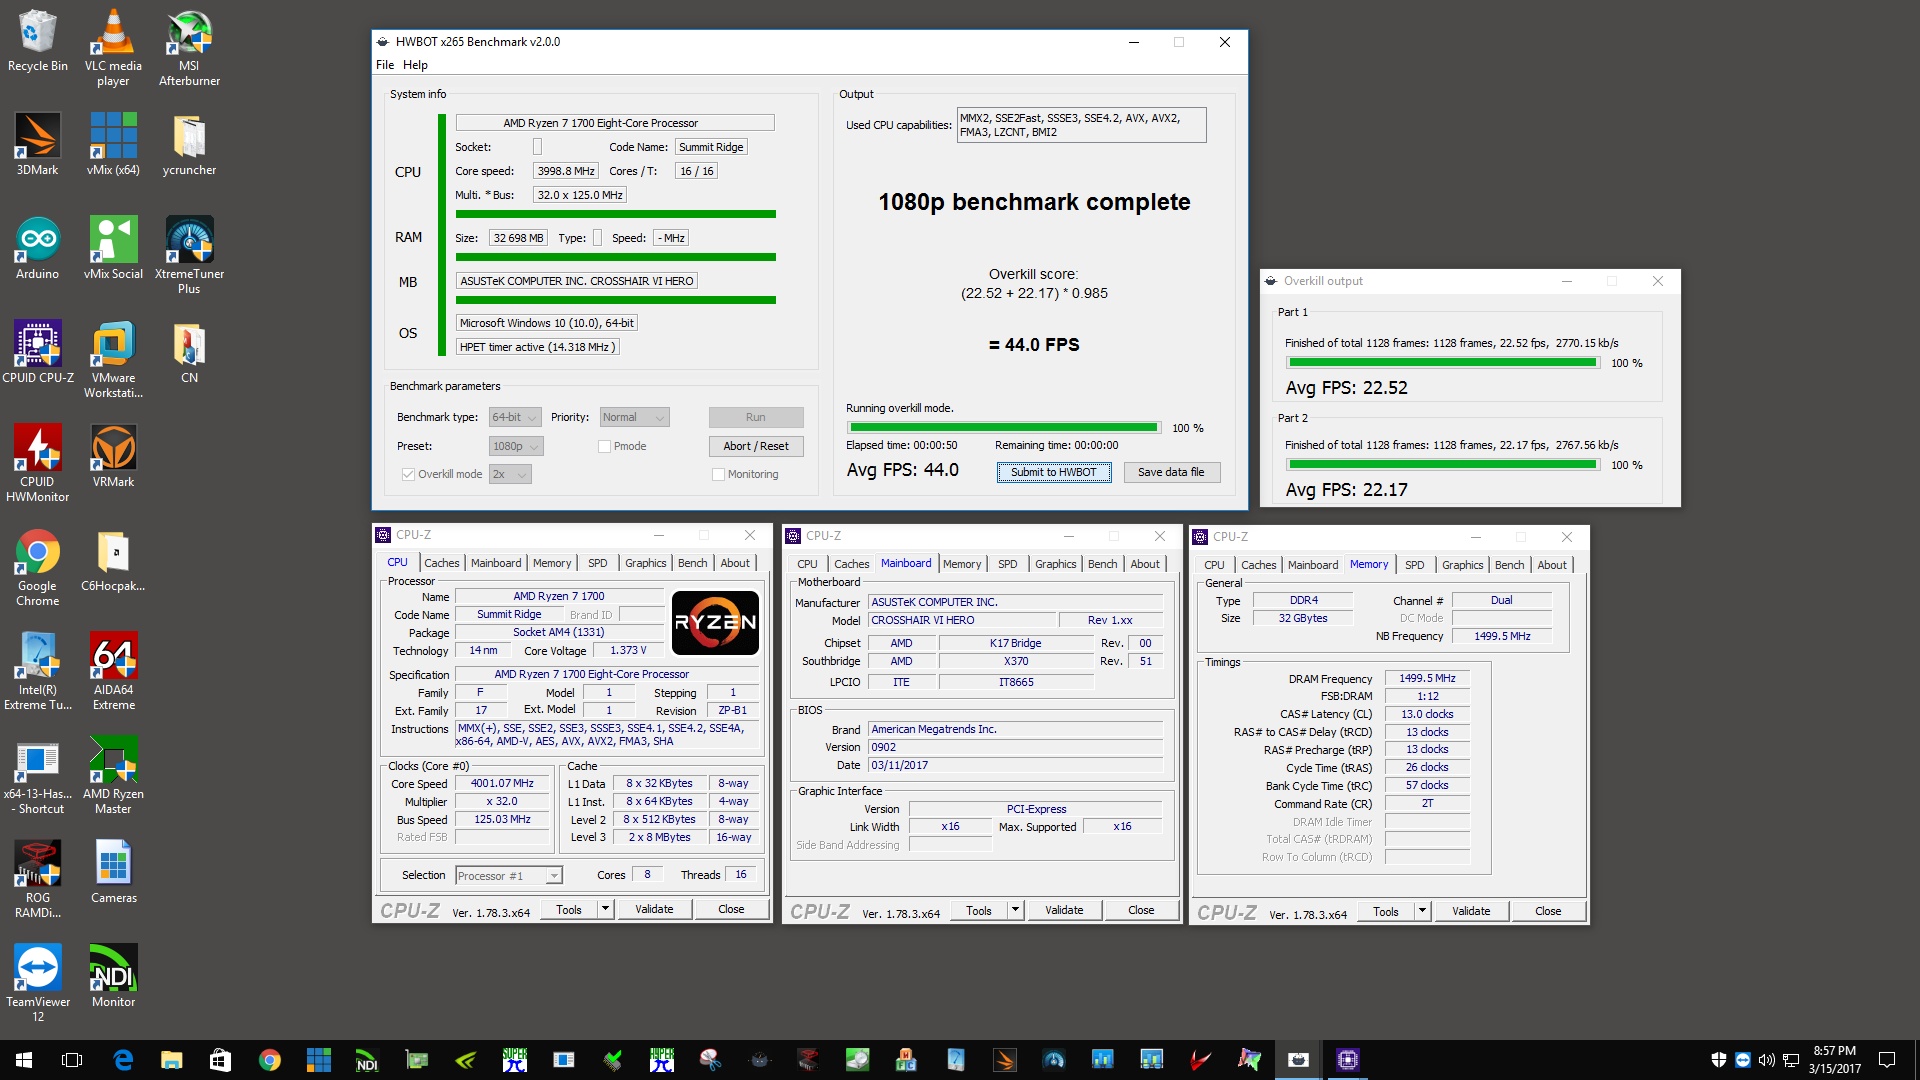Open the File menu in HWBOT x265

385,65
